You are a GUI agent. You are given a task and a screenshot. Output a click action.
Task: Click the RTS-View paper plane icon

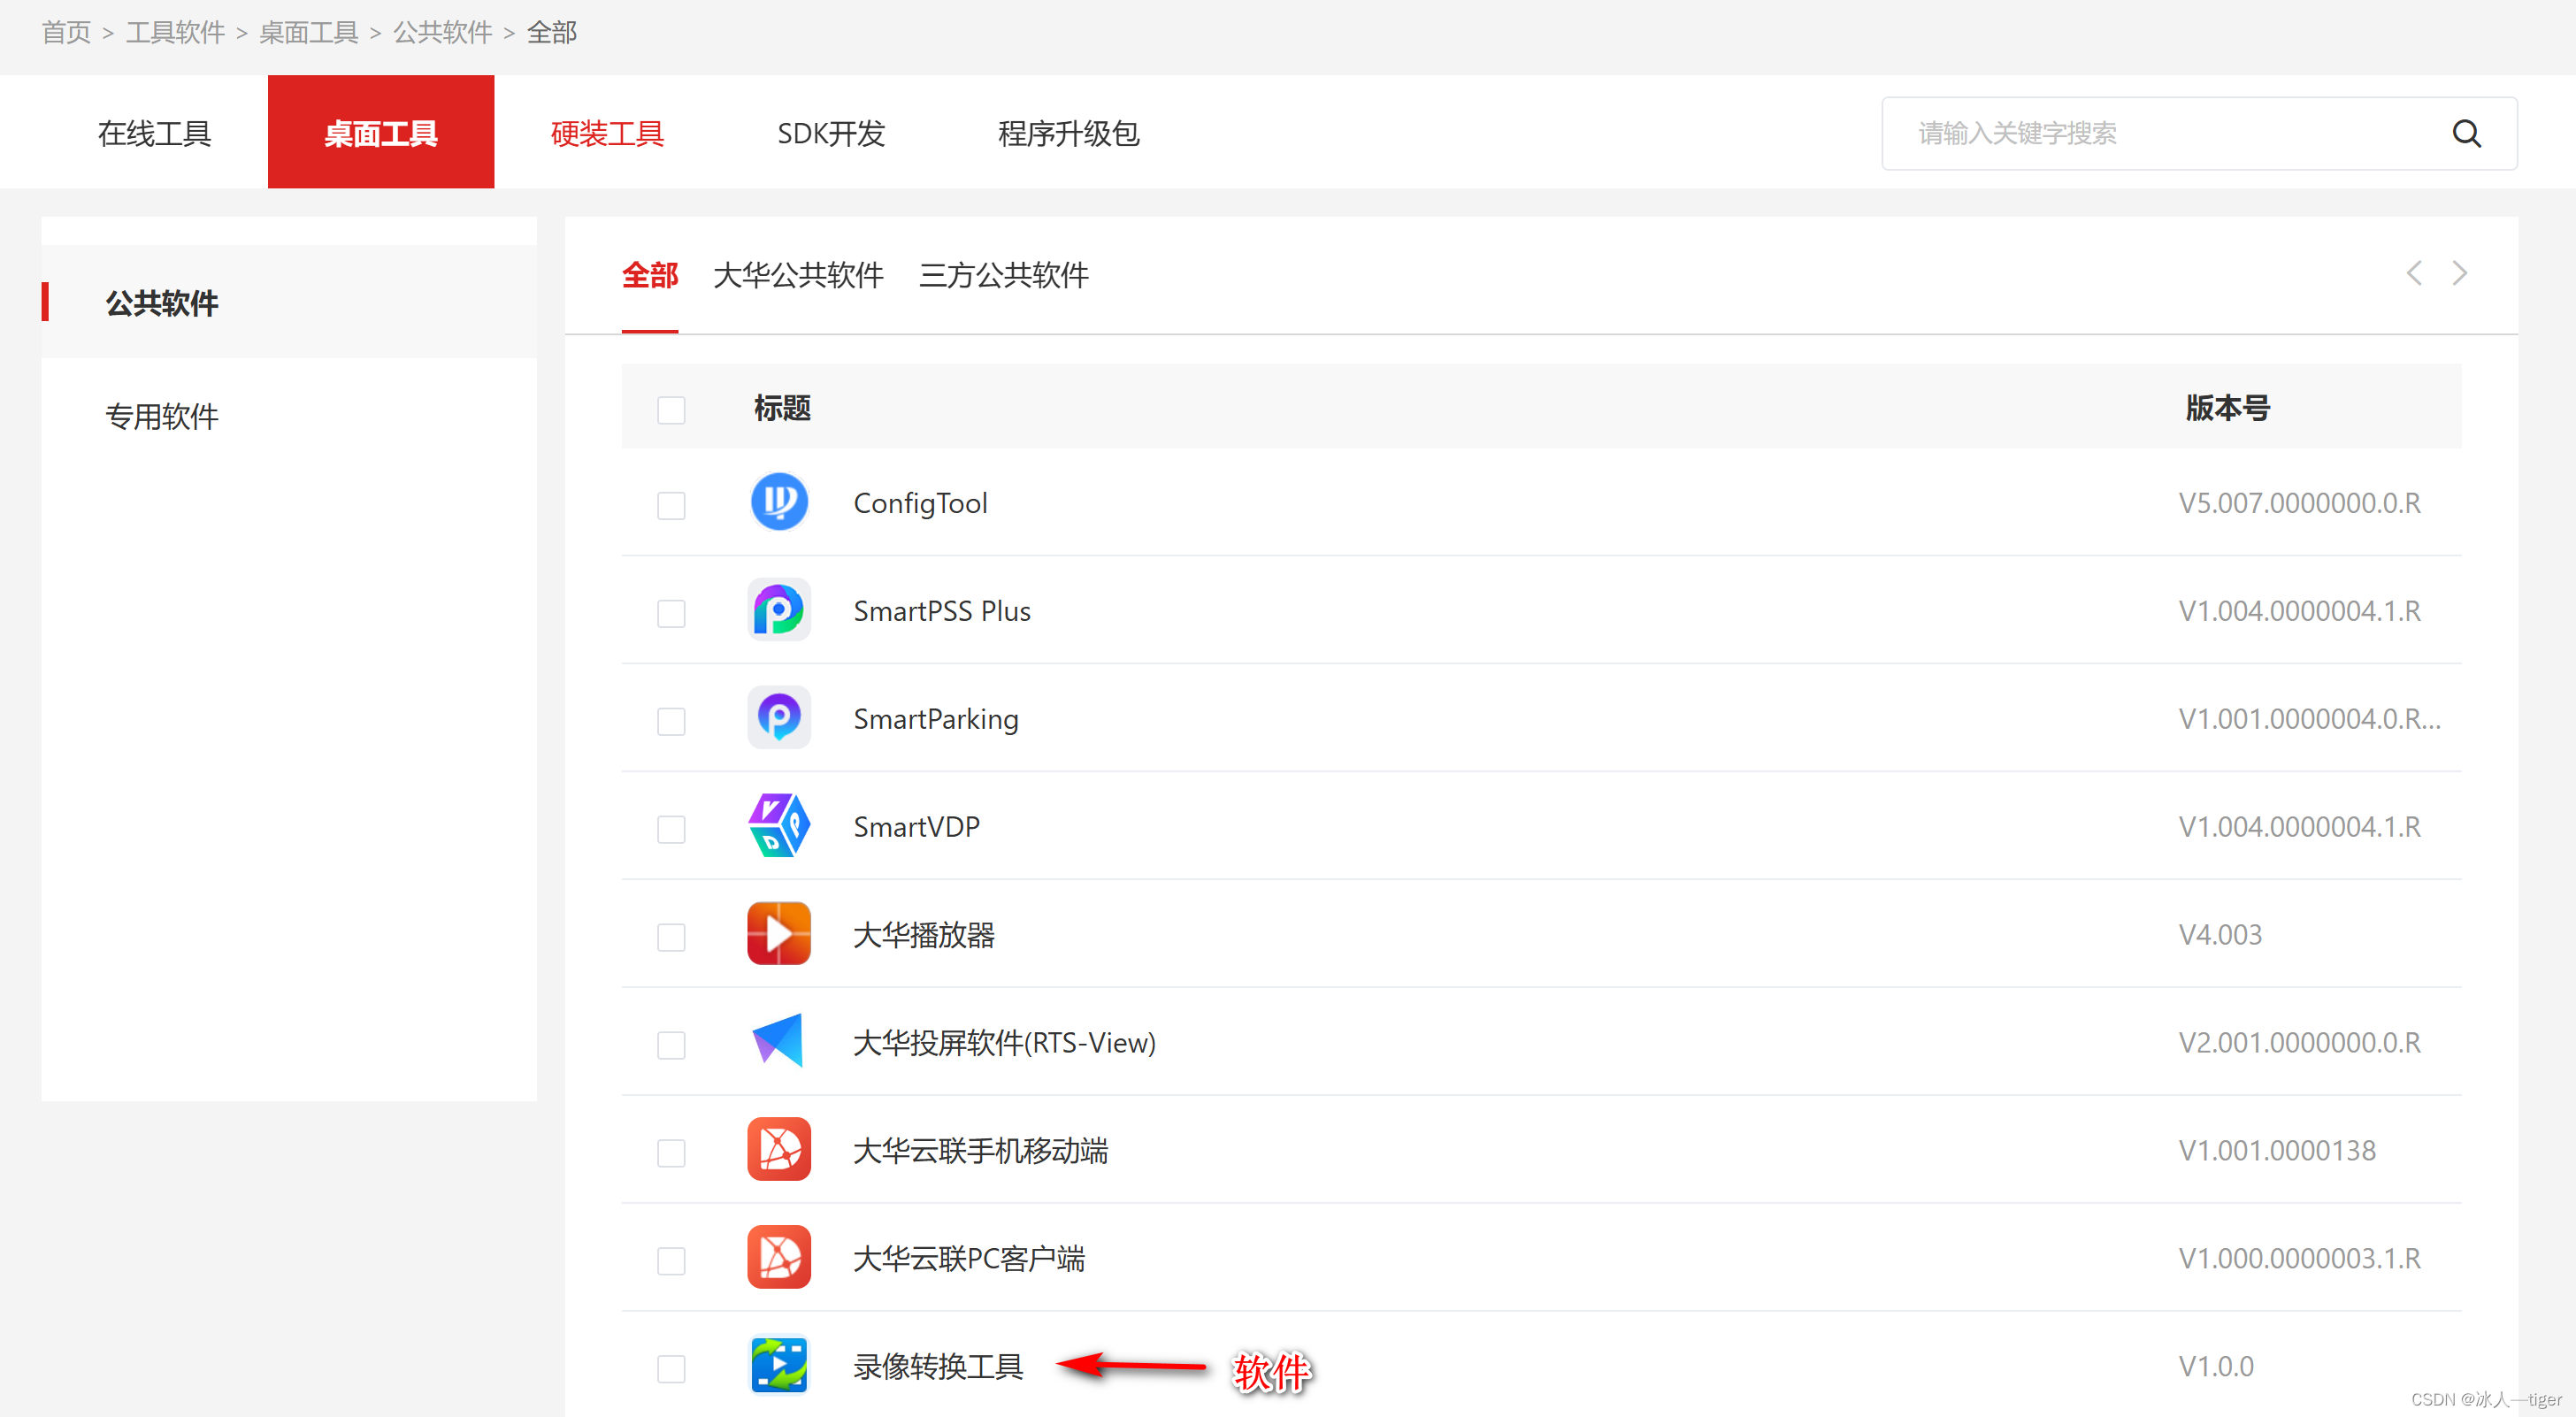(779, 1042)
